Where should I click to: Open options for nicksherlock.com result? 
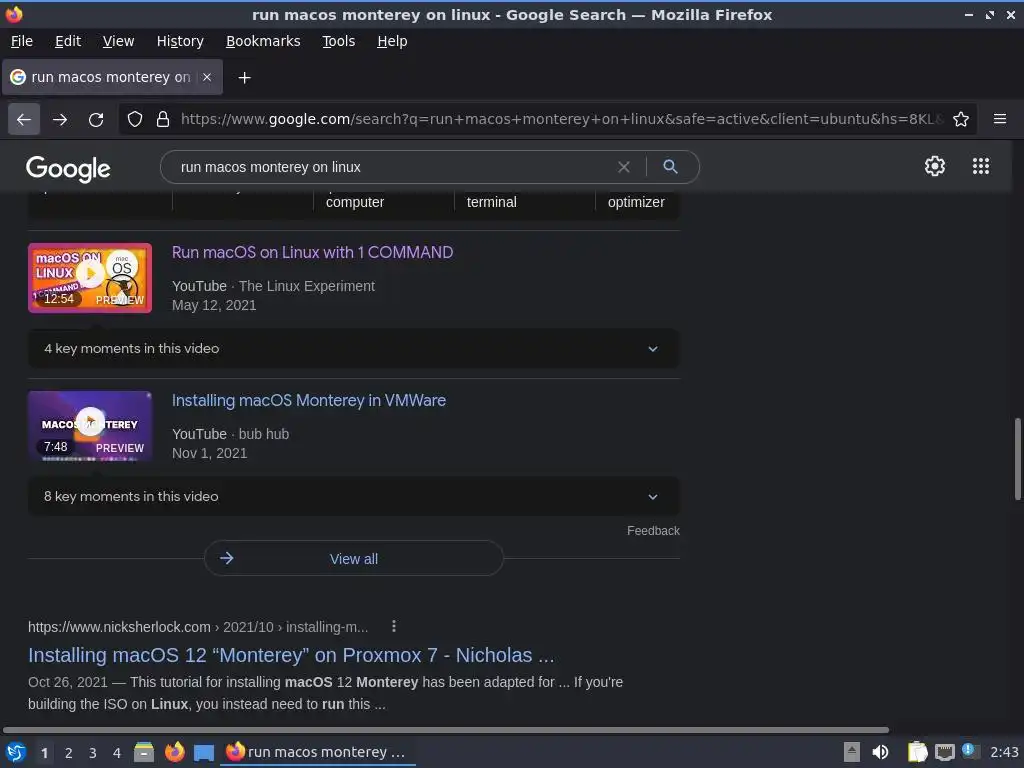coord(394,627)
